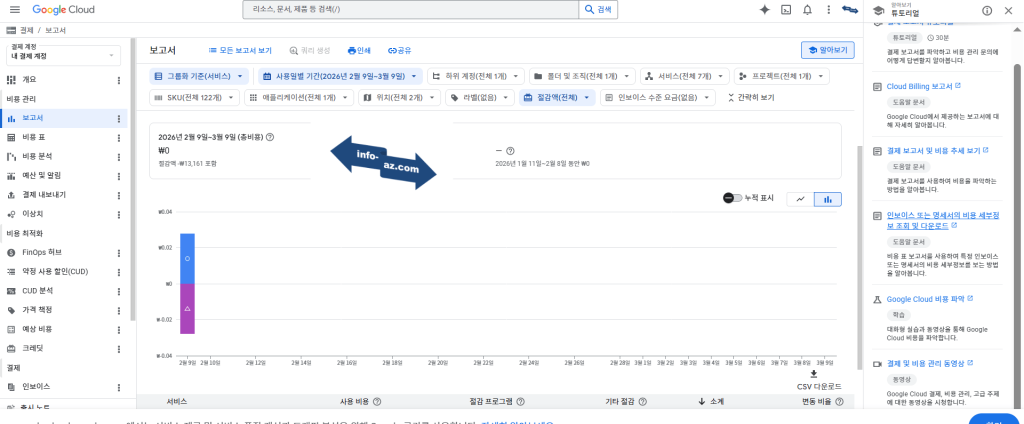Expand 라벨(없음) filter
1024x424 pixels.
click(479, 98)
